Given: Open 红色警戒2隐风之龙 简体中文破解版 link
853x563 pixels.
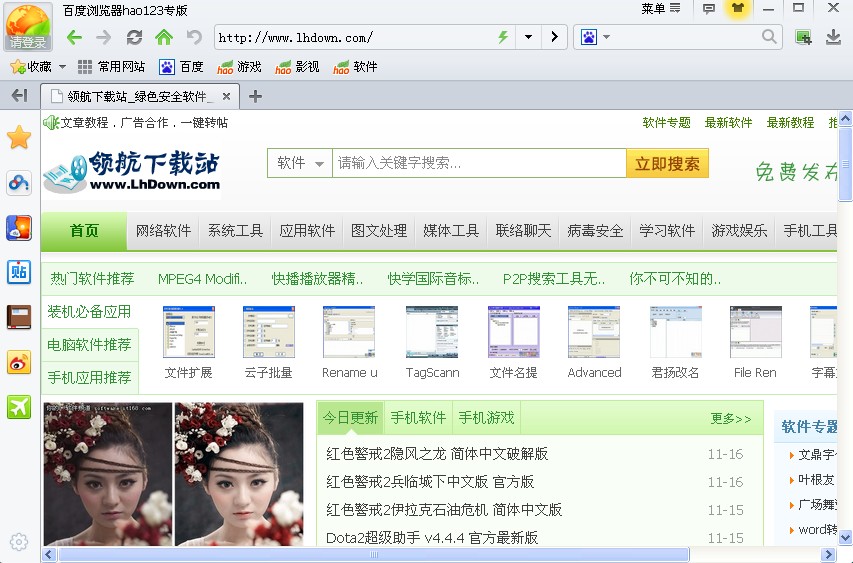Looking at the screenshot, I should click(x=437, y=454).
